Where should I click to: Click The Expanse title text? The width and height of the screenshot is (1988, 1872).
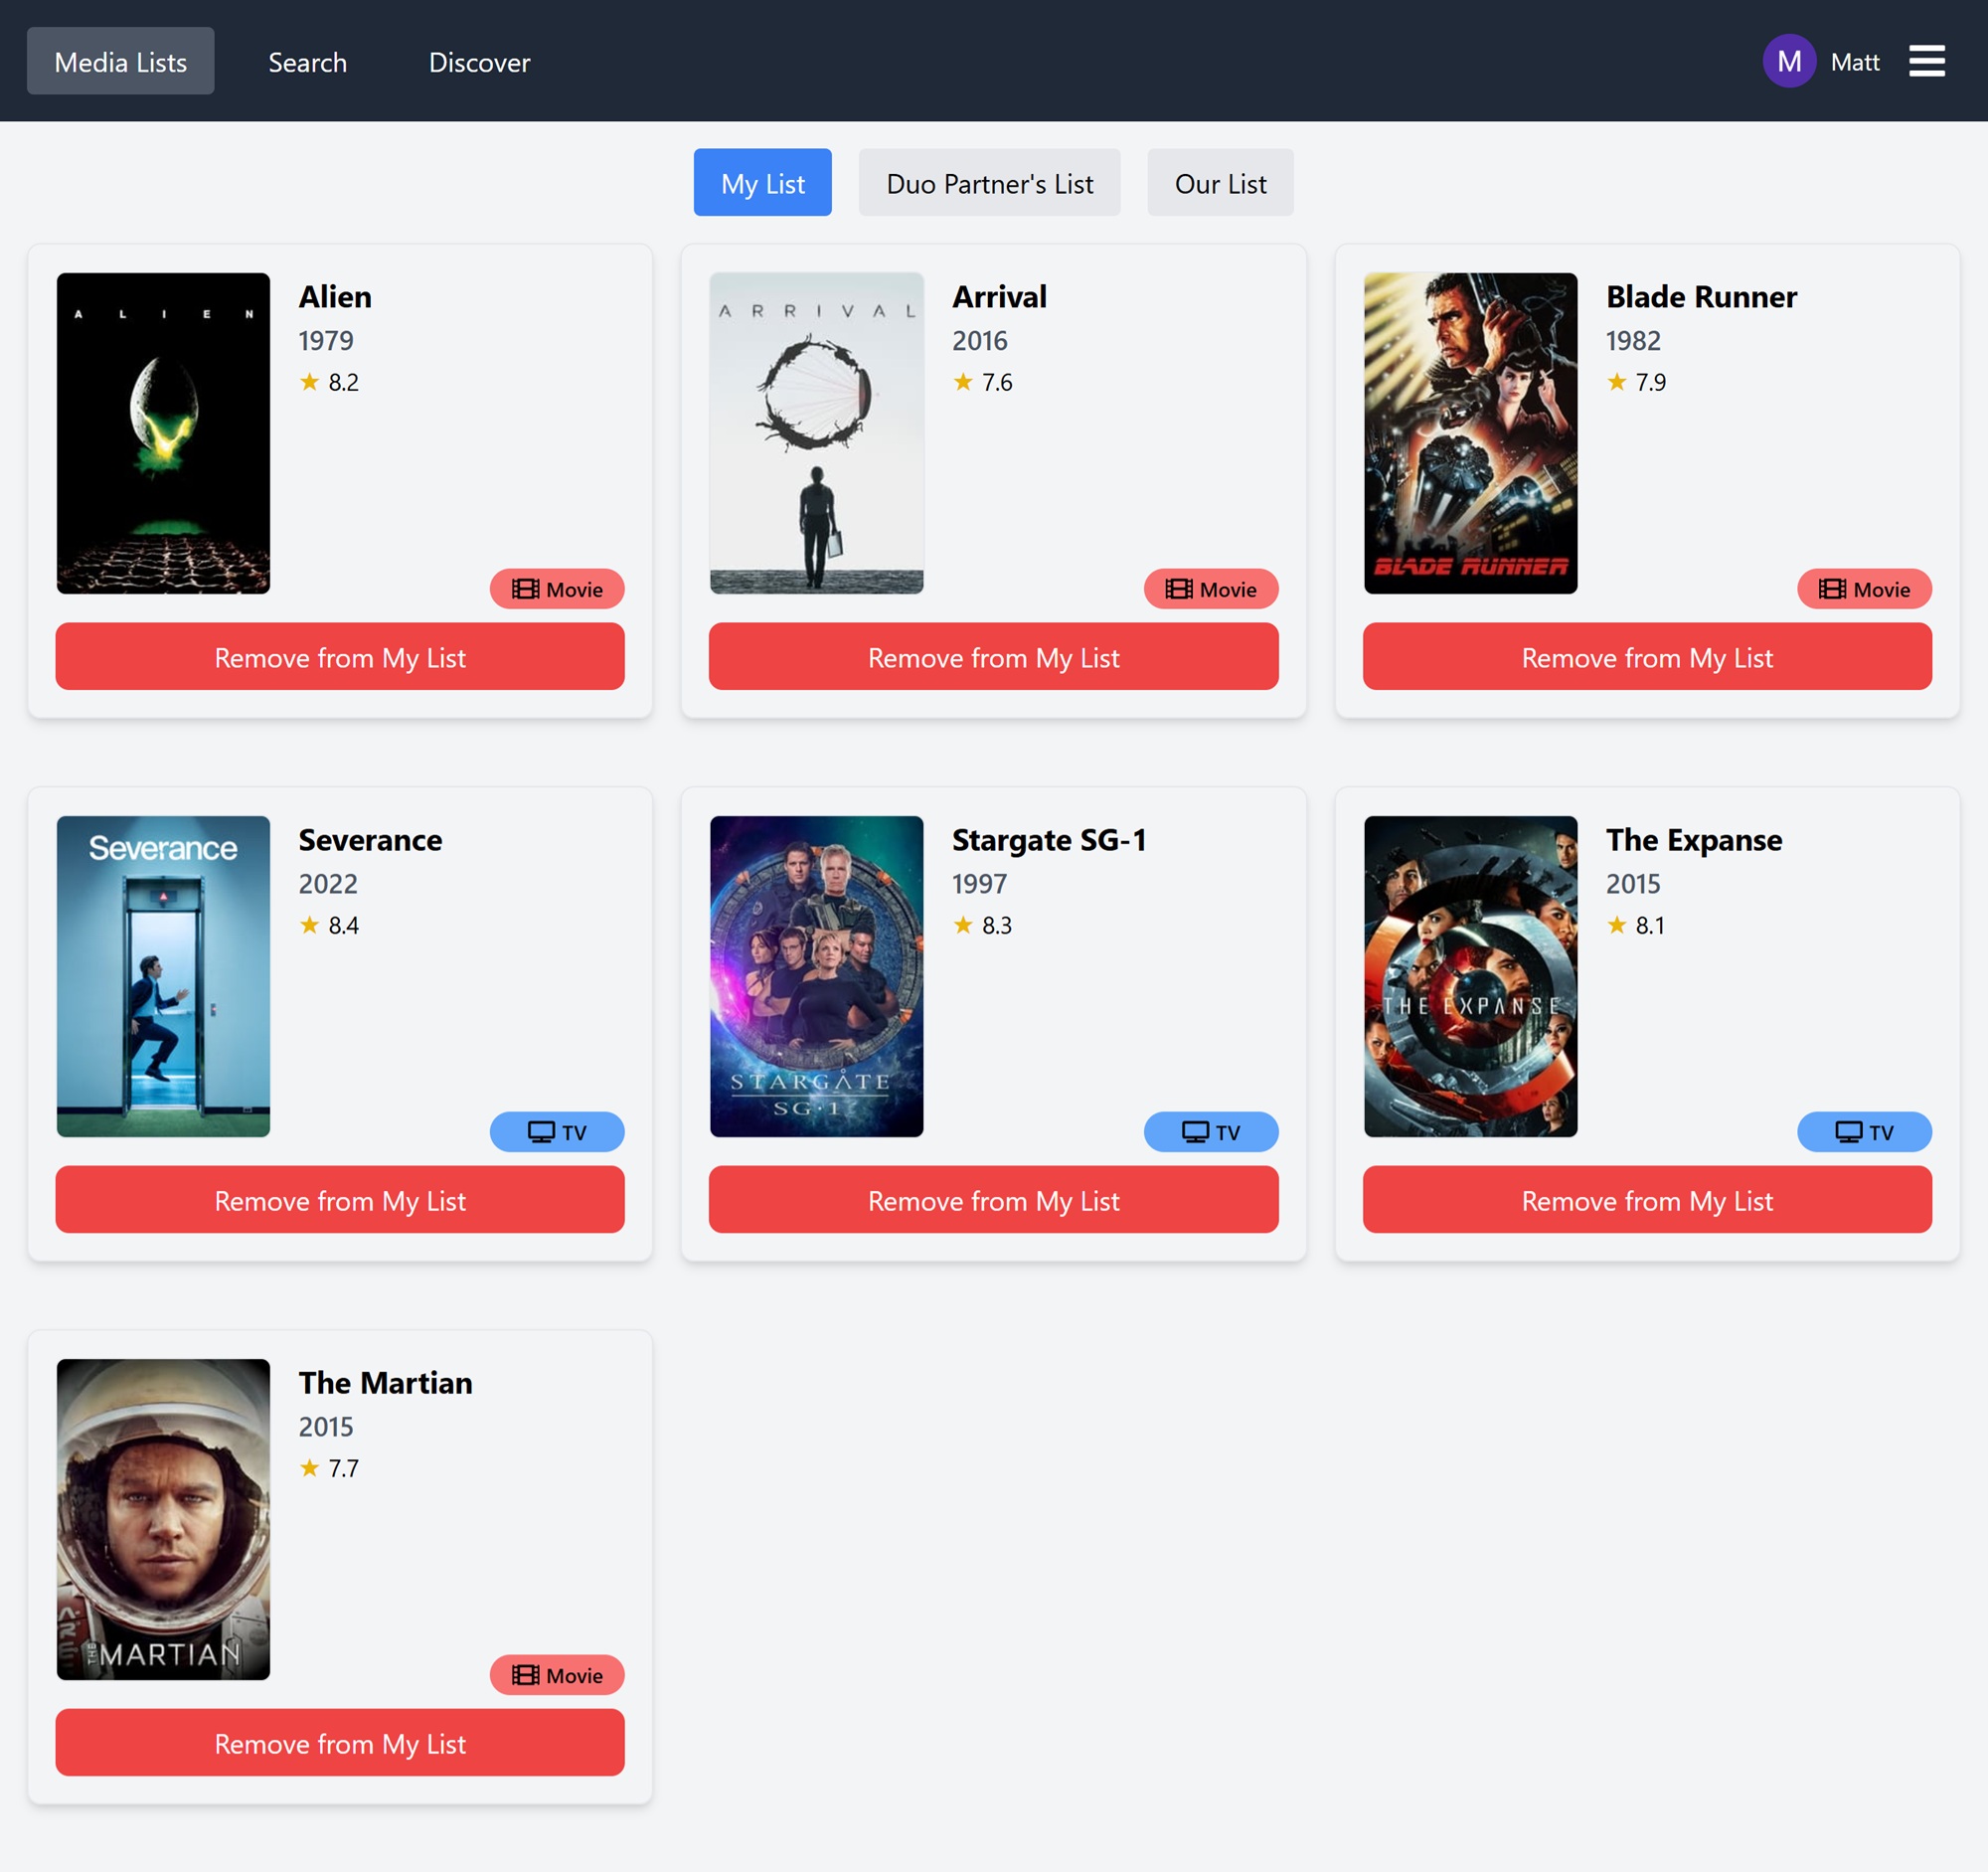coord(1694,840)
